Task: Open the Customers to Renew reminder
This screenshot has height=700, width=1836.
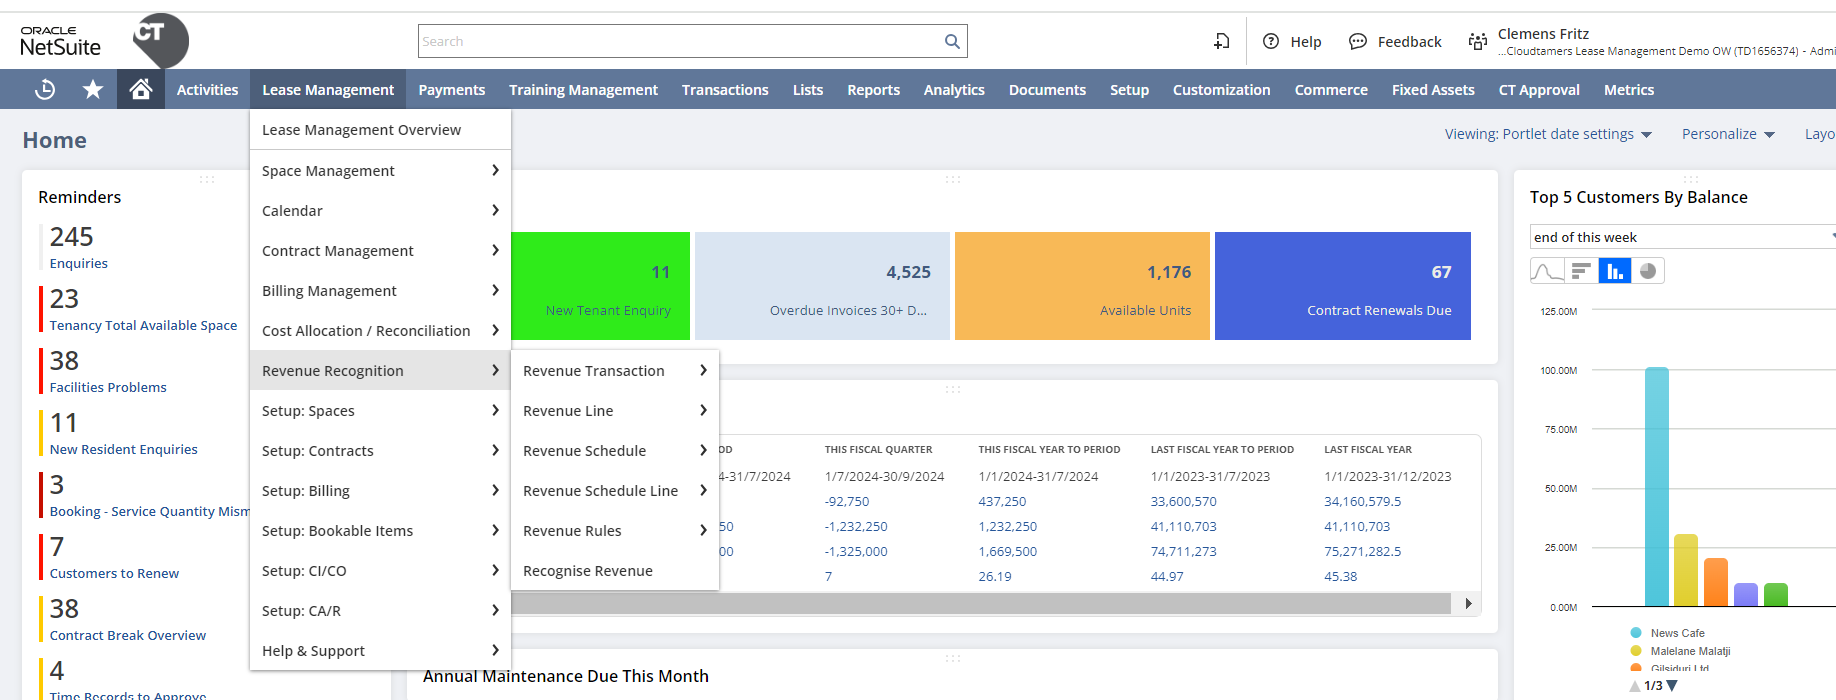Action: pos(114,574)
